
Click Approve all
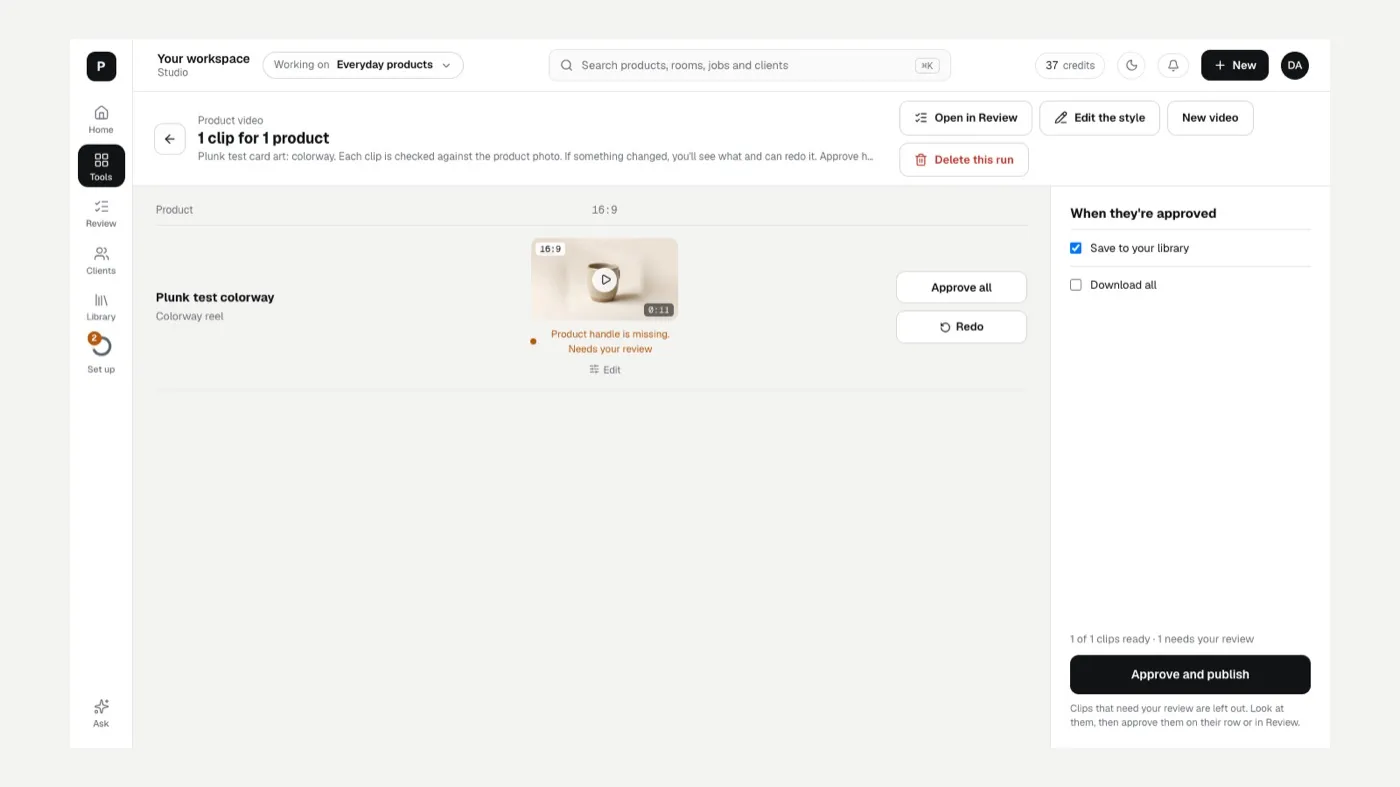tap(961, 287)
